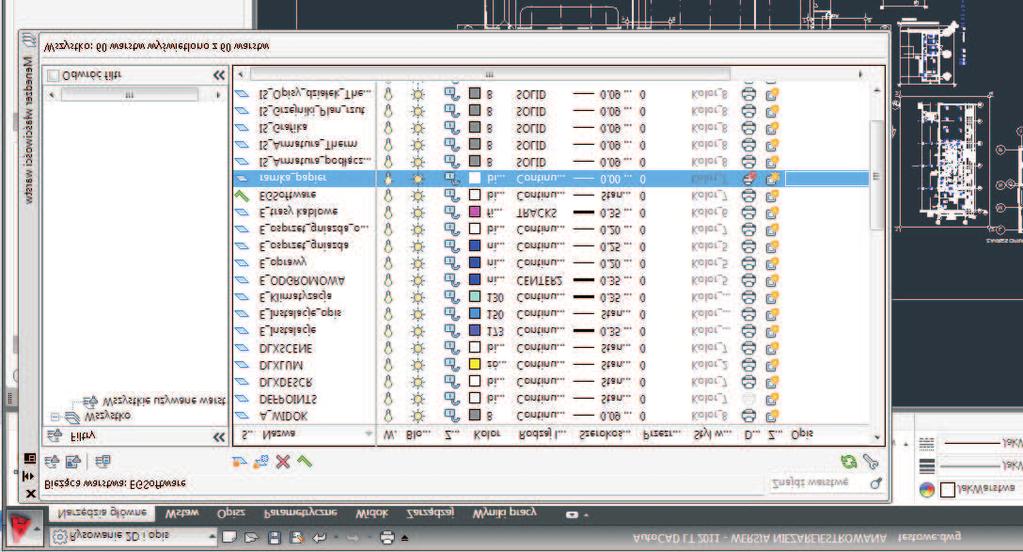Switch to the Opisz ribbon tab
The image size is (1023, 552).
tap(231, 514)
